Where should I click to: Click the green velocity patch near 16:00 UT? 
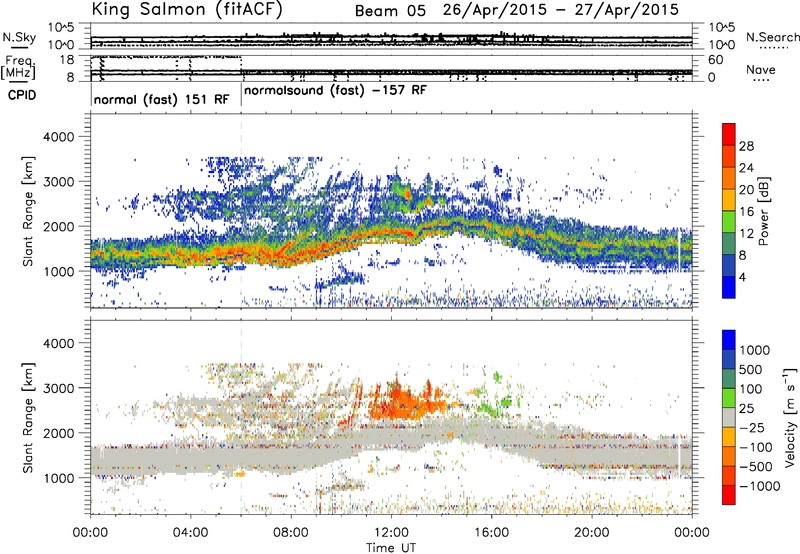point(494,397)
